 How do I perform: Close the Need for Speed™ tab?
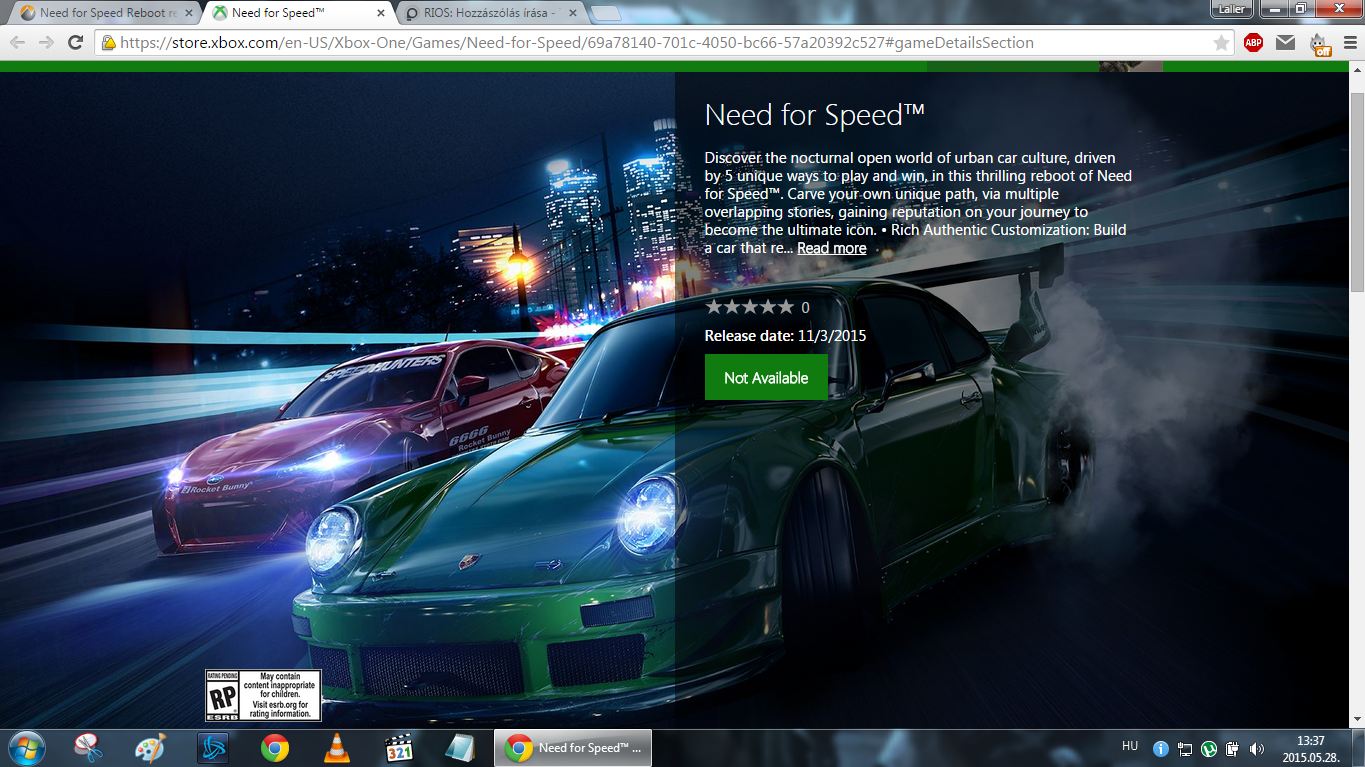(x=378, y=14)
